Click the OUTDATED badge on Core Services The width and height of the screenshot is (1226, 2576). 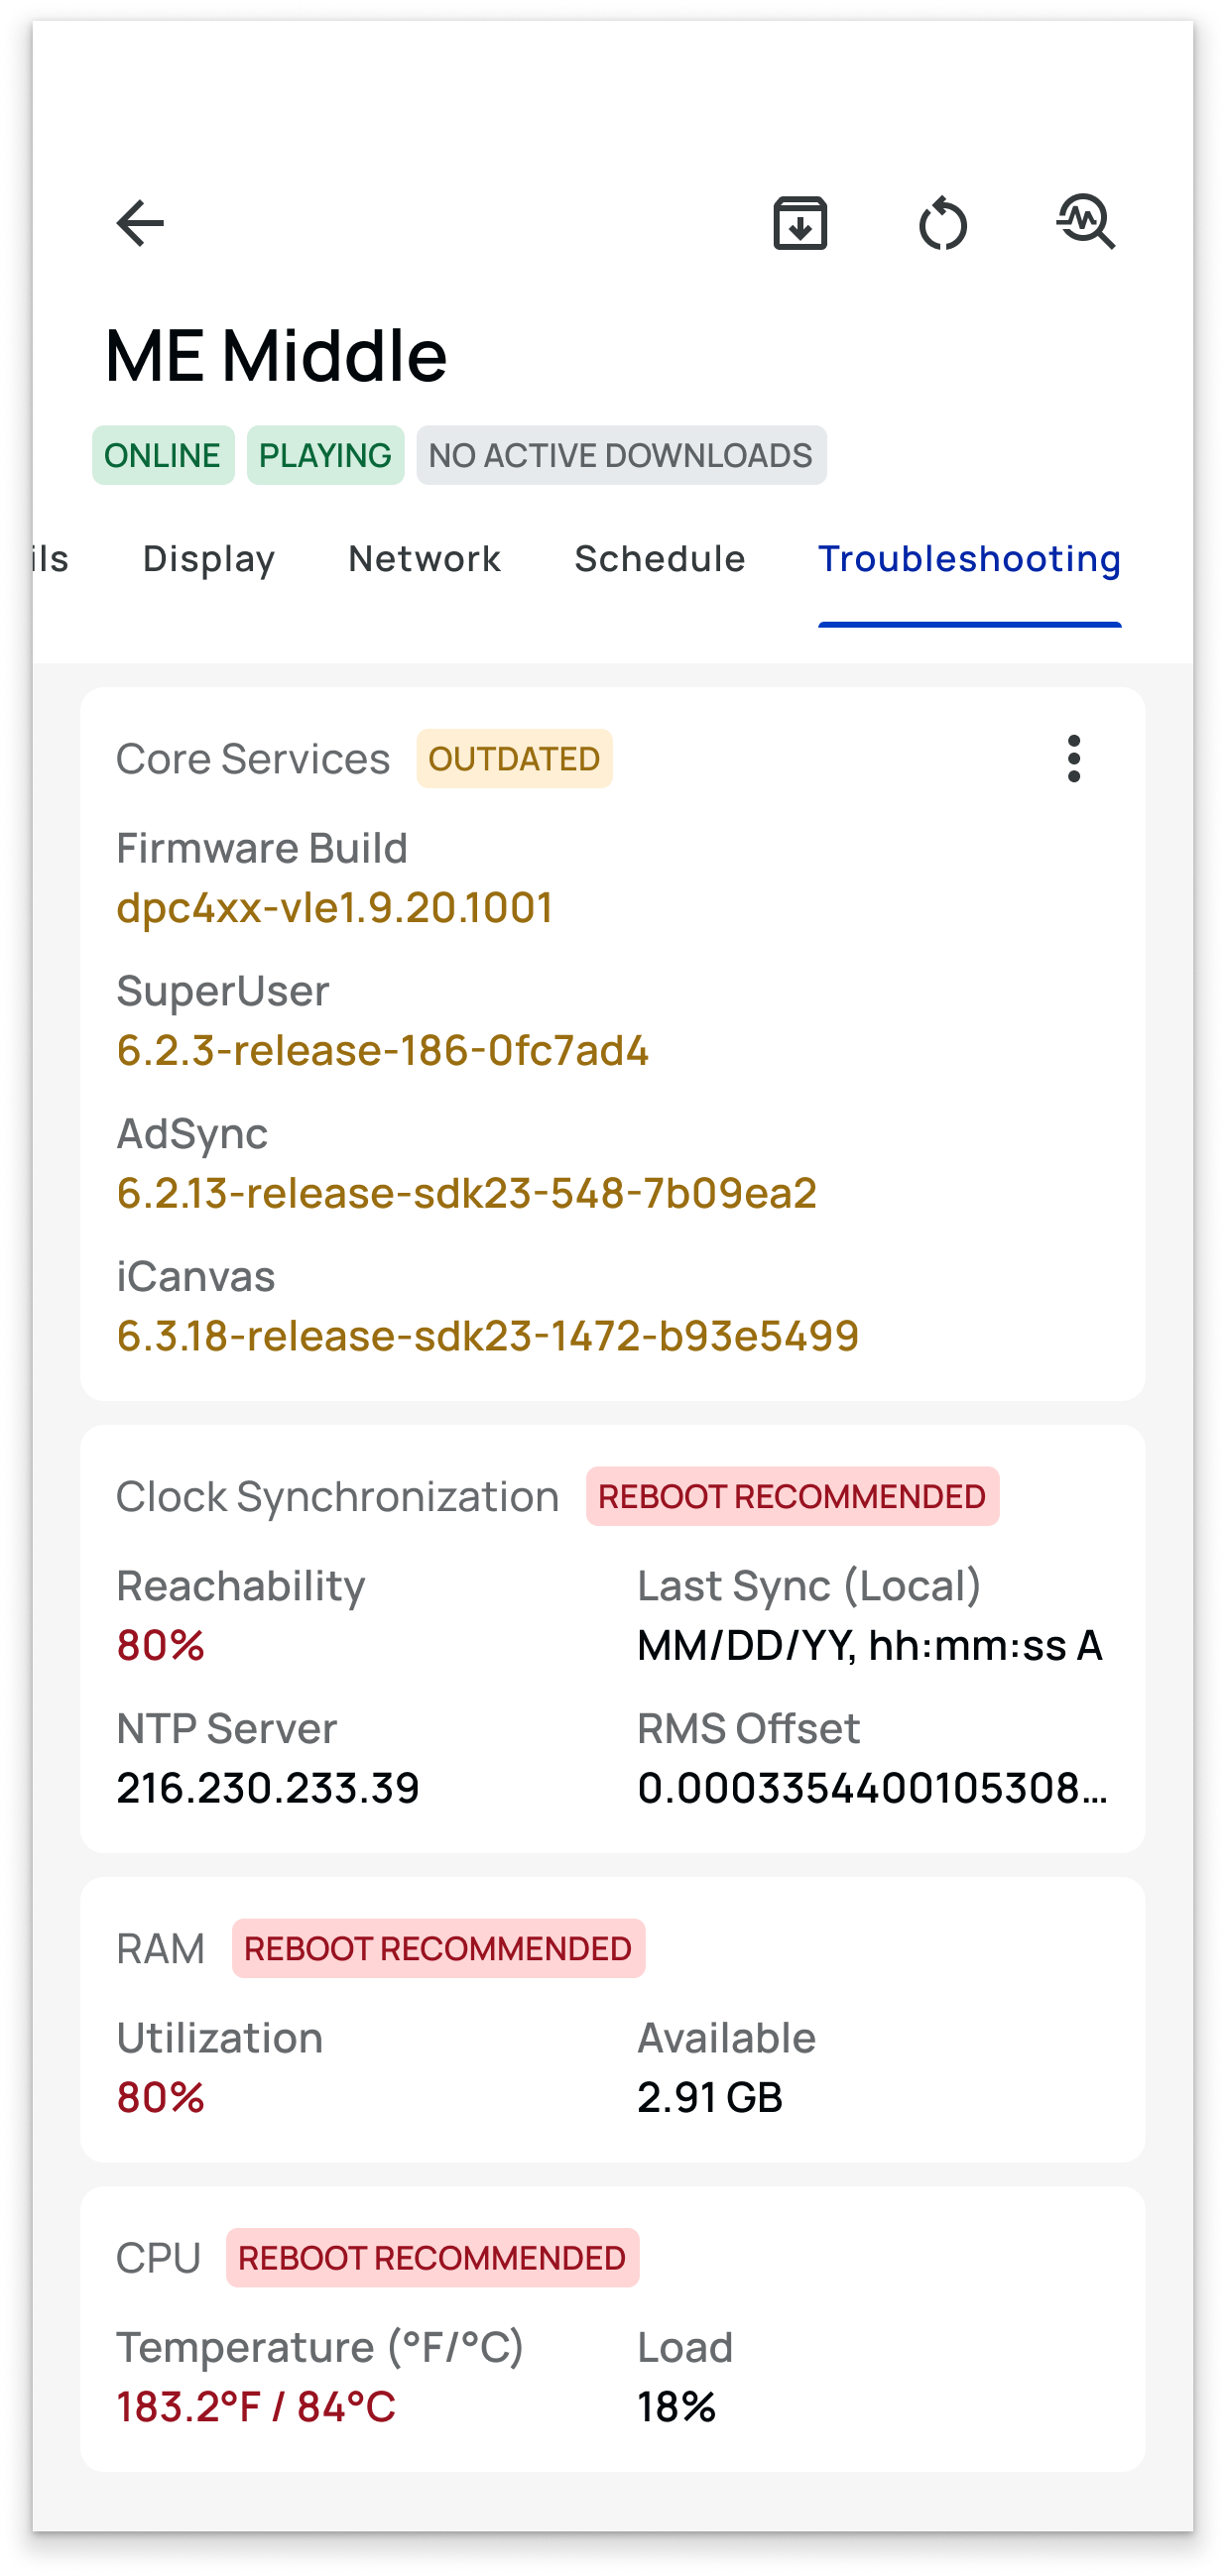click(514, 758)
